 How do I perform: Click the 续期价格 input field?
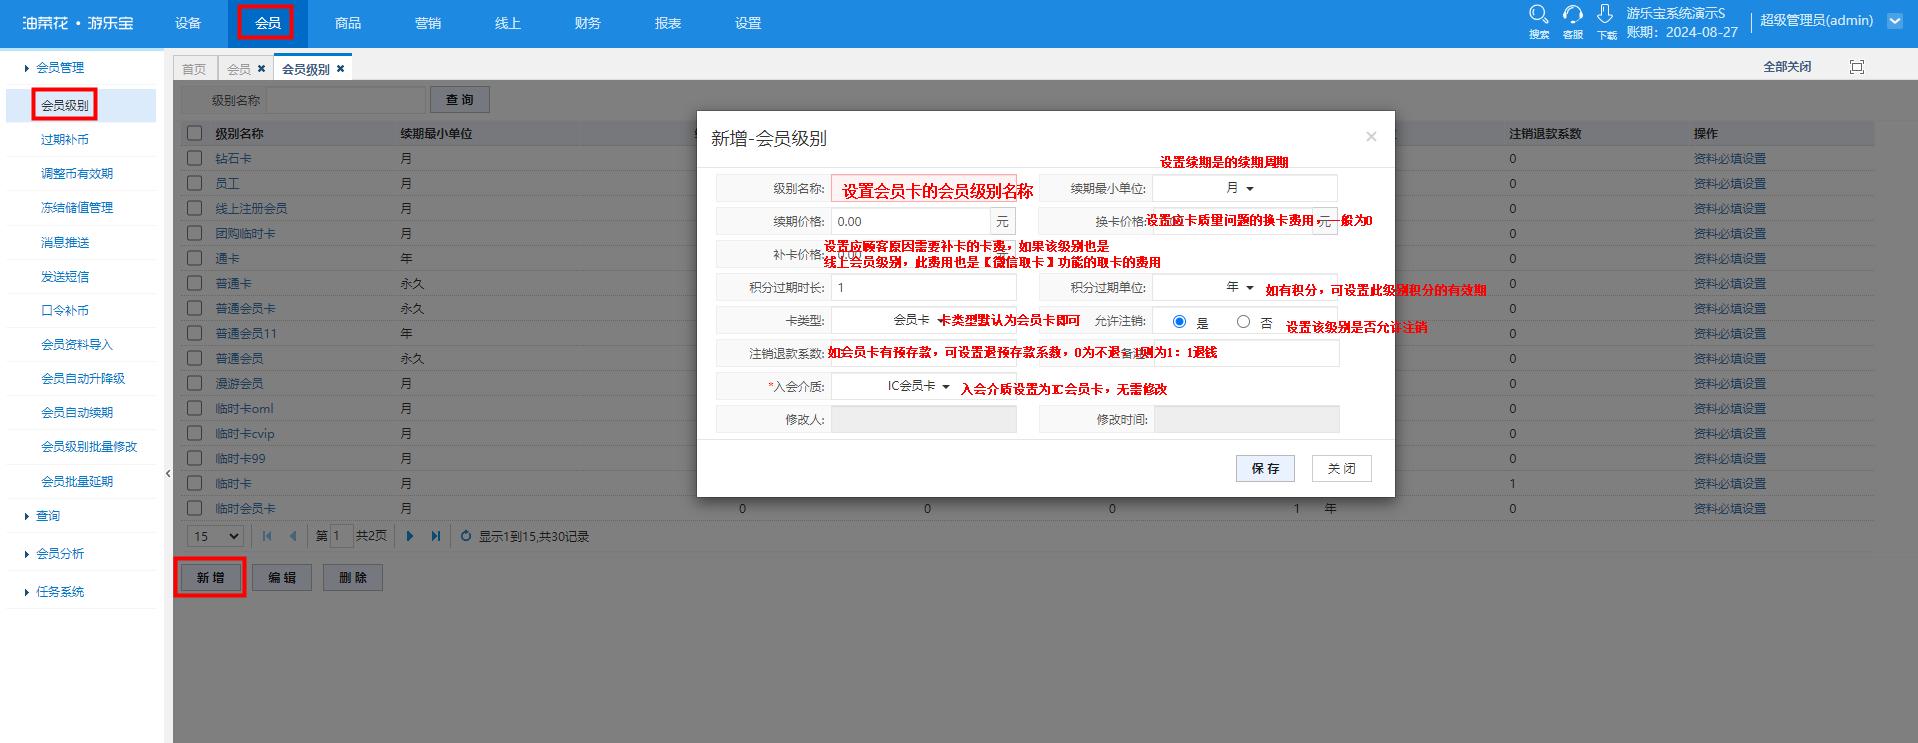911,221
